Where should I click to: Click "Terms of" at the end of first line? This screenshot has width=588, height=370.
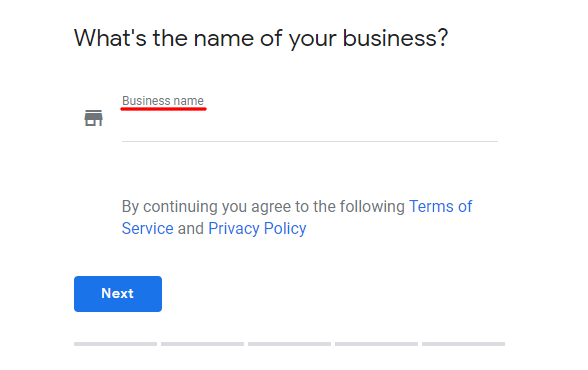click(x=440, y=207)
